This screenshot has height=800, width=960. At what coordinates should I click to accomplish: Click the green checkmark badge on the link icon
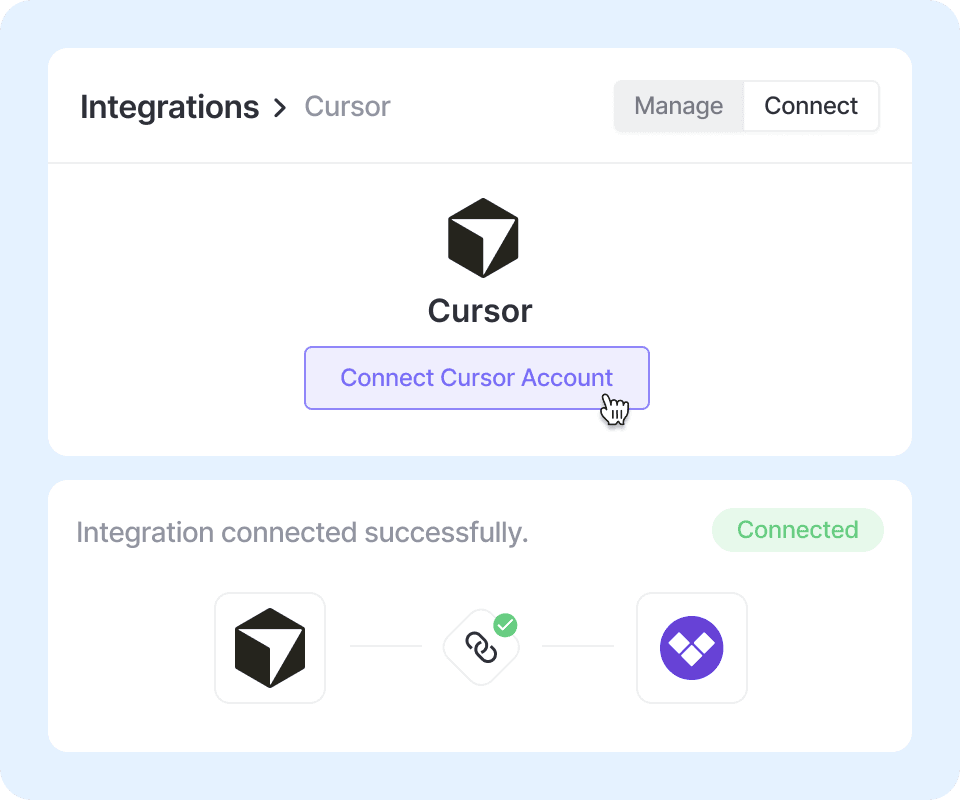point(506,626)
